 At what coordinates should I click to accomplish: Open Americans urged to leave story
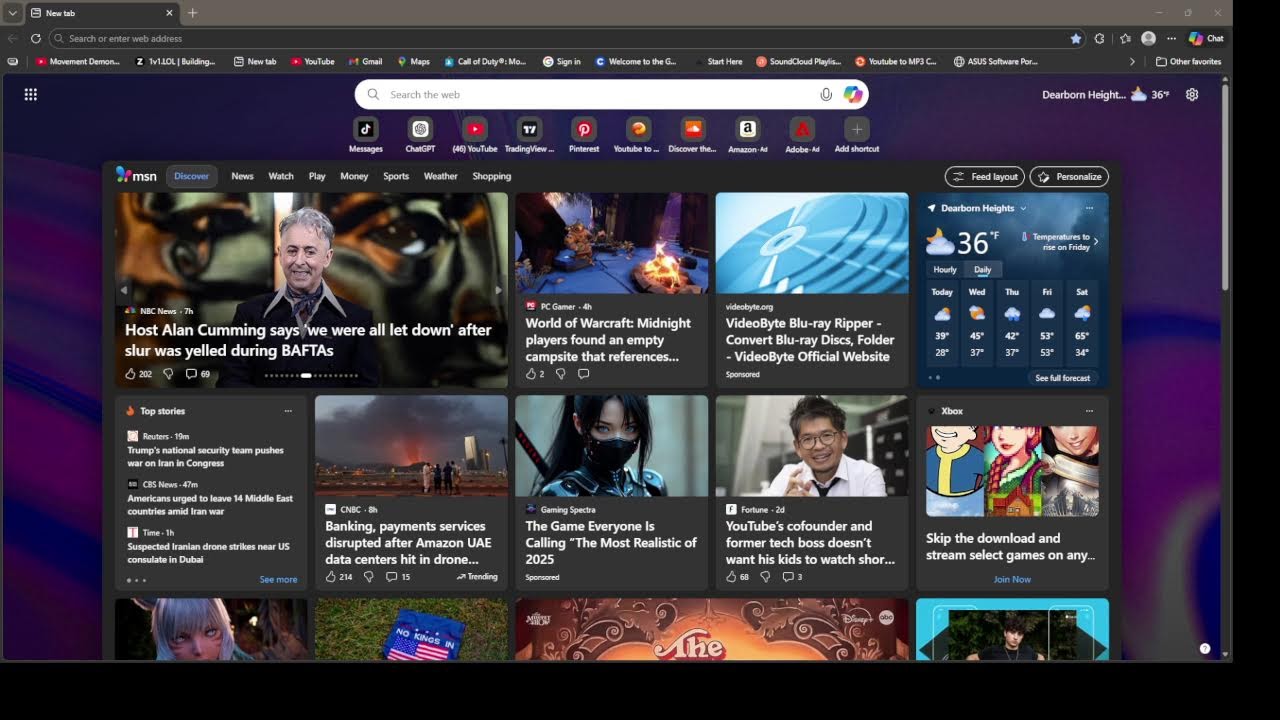click(x=210, y=504)
